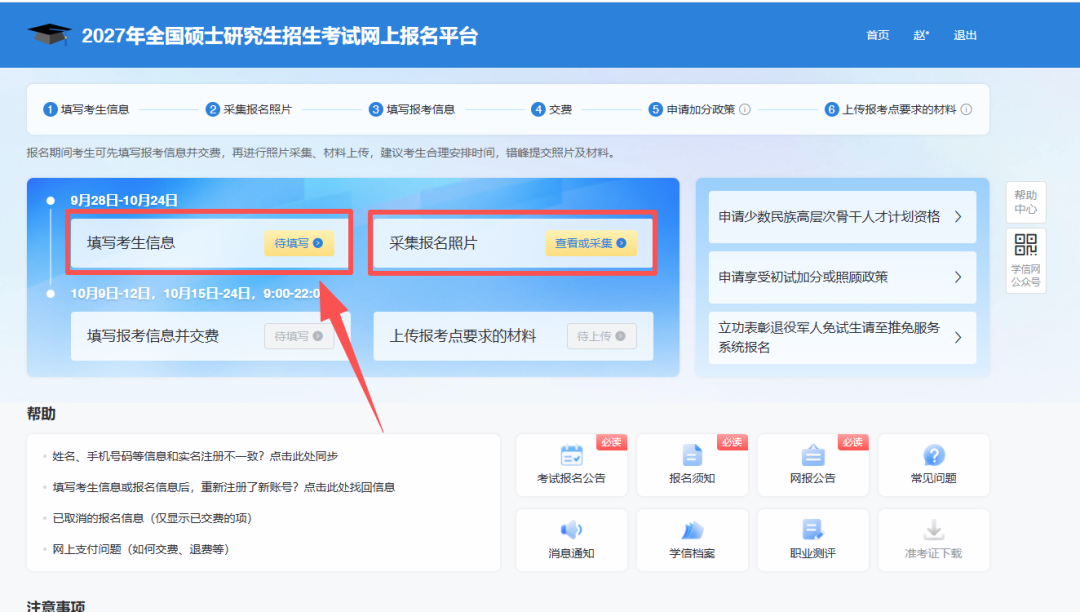
Task: Open the 消息通知 speaker icon
Action: (x=571, y=530)
